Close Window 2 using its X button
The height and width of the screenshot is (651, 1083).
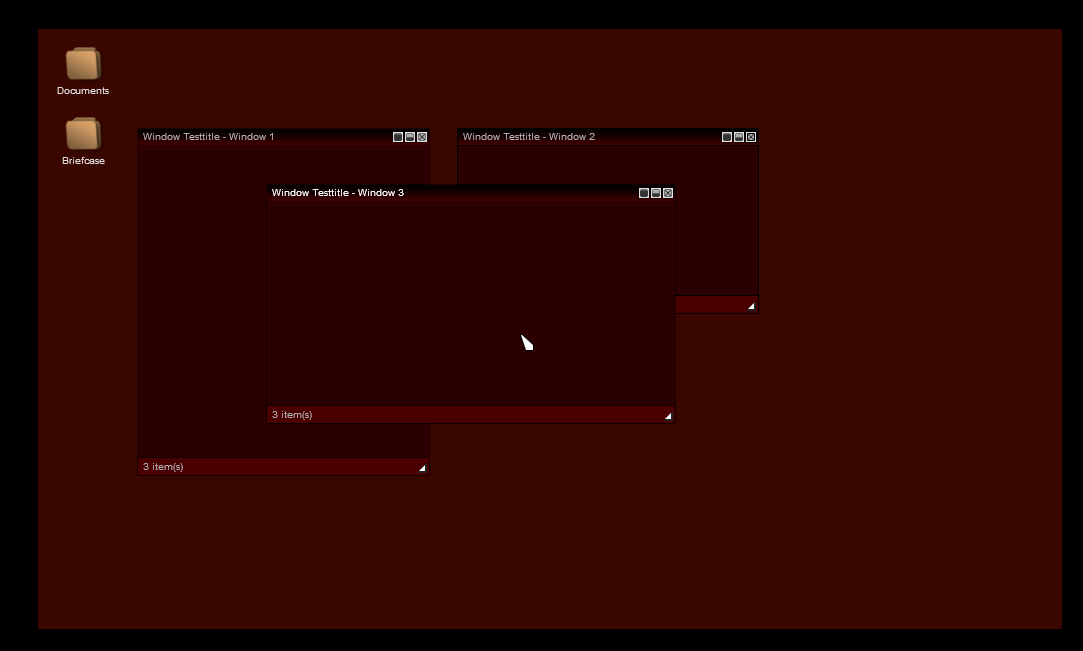(x=751, y=137)
